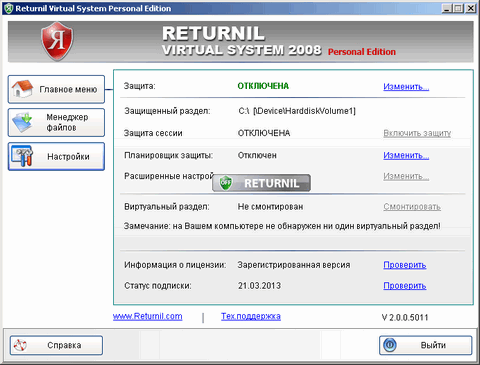The height and width of the screenshot is (365, 480).
Task: Open the www.Returnil.com website link
Action: click(x=148, y=316)
